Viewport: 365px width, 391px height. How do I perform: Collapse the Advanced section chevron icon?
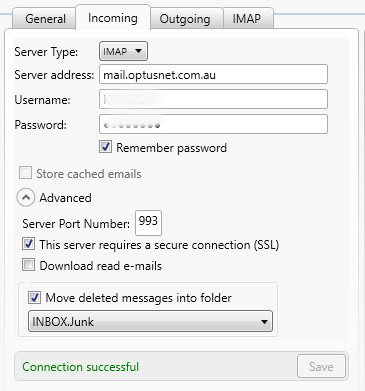coord(26,198)
